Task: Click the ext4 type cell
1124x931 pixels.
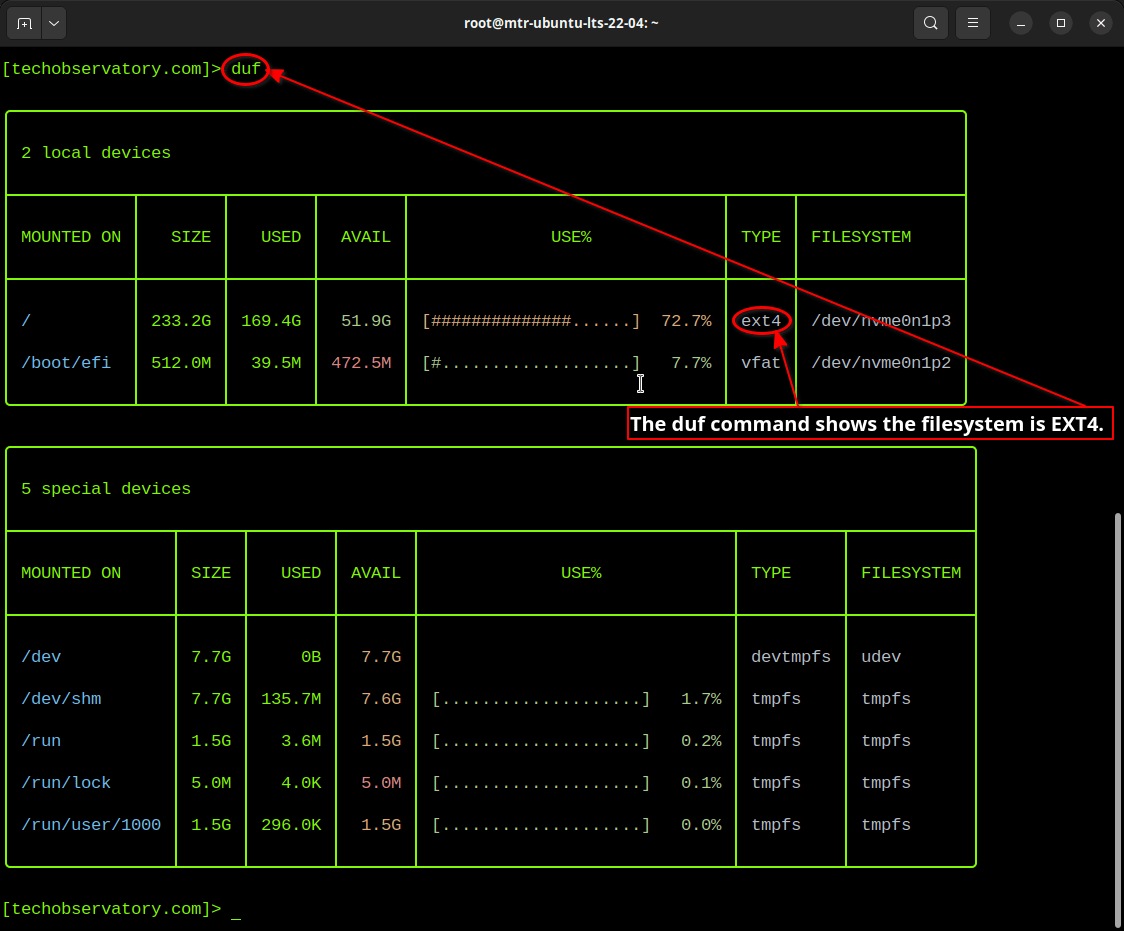Action: [761, 321]
